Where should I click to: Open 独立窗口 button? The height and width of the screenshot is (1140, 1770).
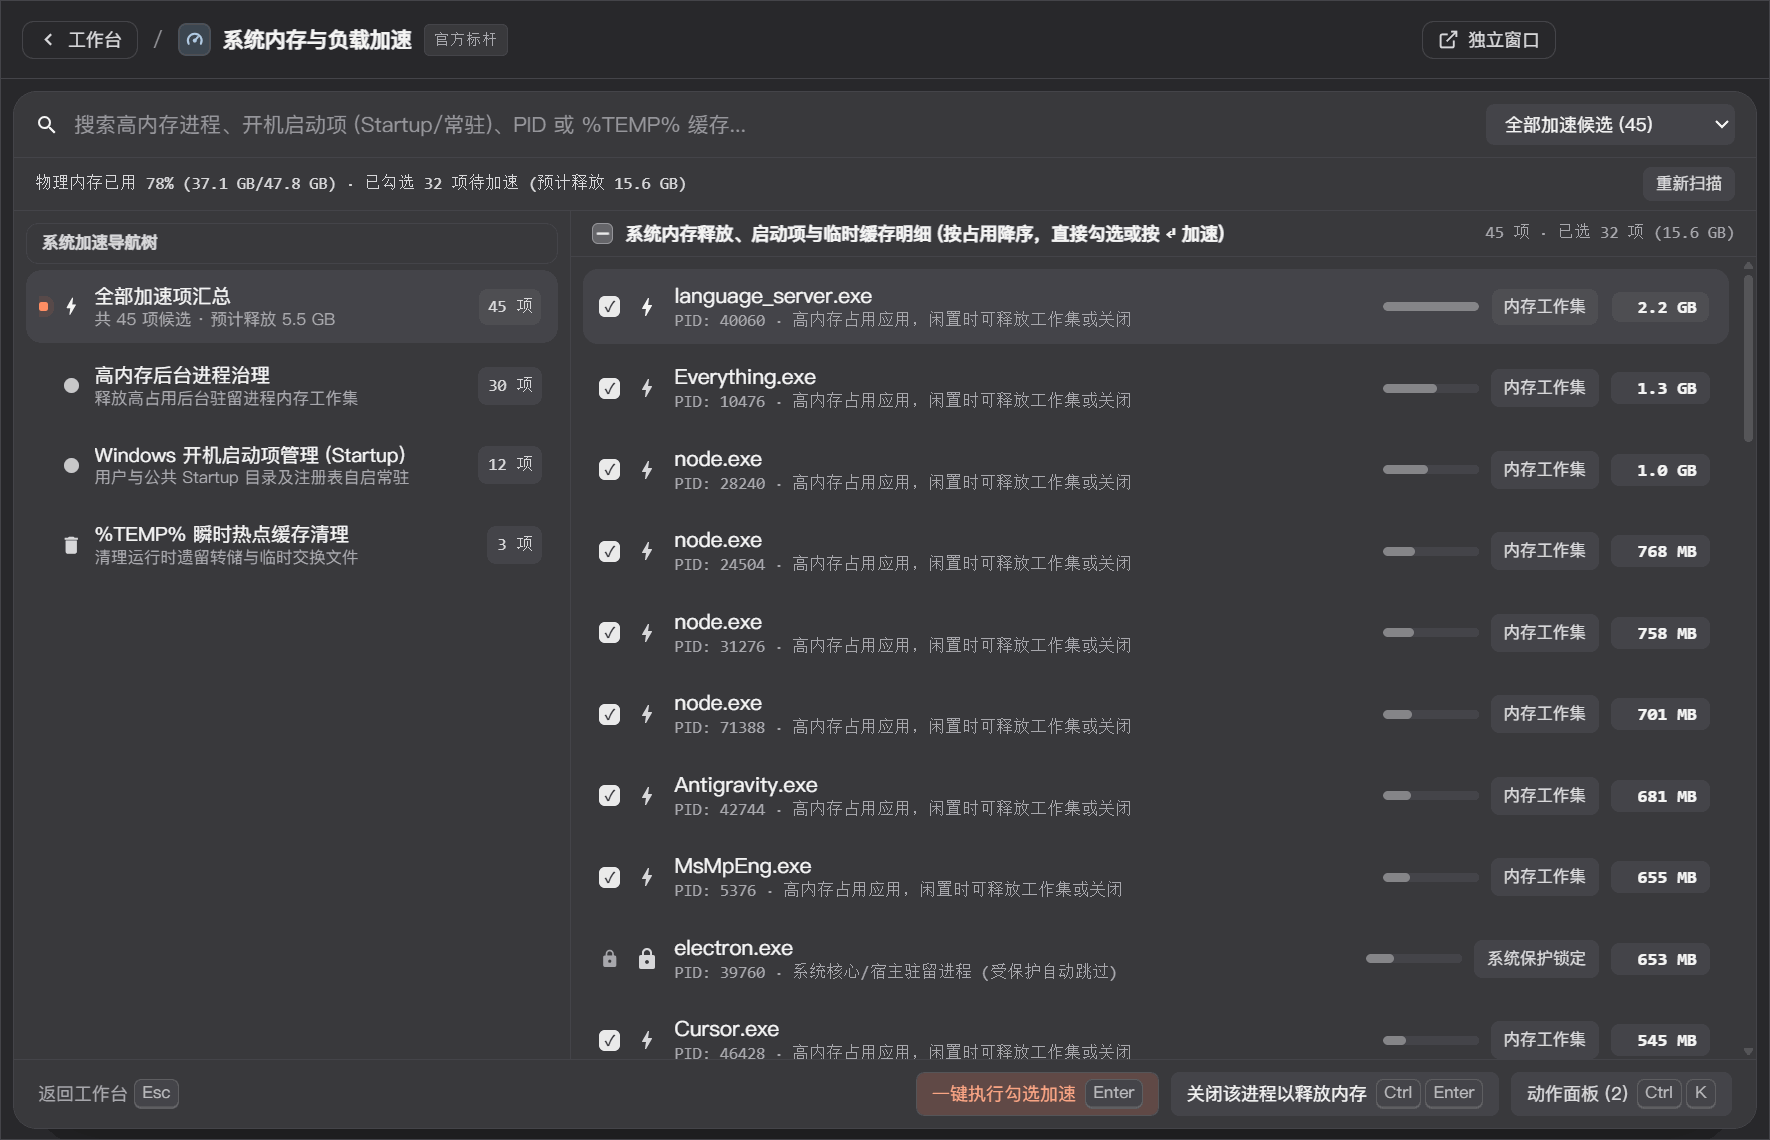click(1488, 40)
